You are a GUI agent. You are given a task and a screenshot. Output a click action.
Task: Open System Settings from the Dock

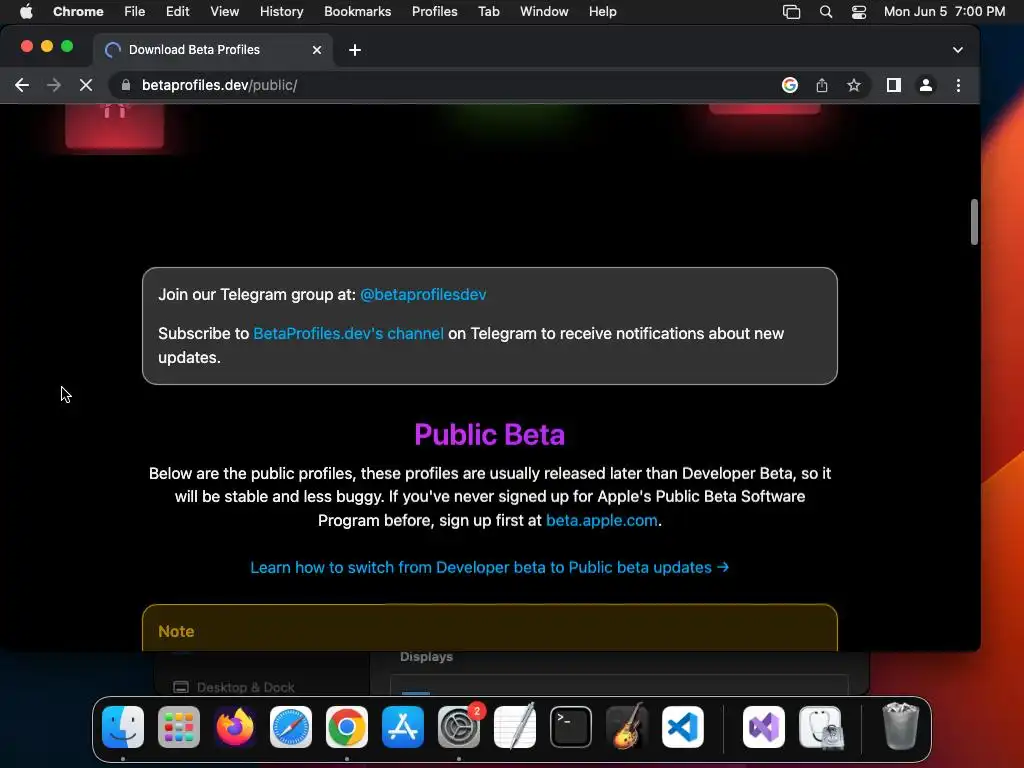tap(459, 727)
